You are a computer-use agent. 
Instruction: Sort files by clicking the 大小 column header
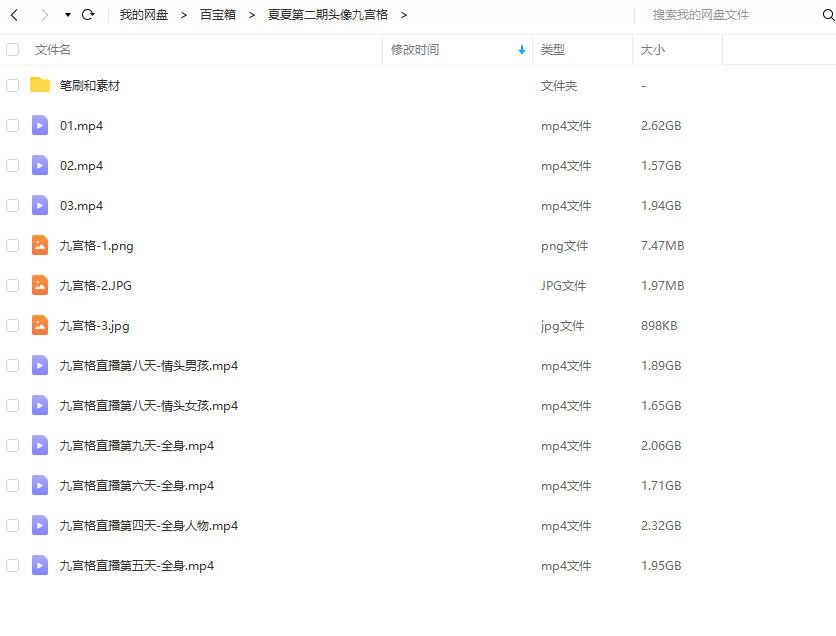click(x=651, y=48)
